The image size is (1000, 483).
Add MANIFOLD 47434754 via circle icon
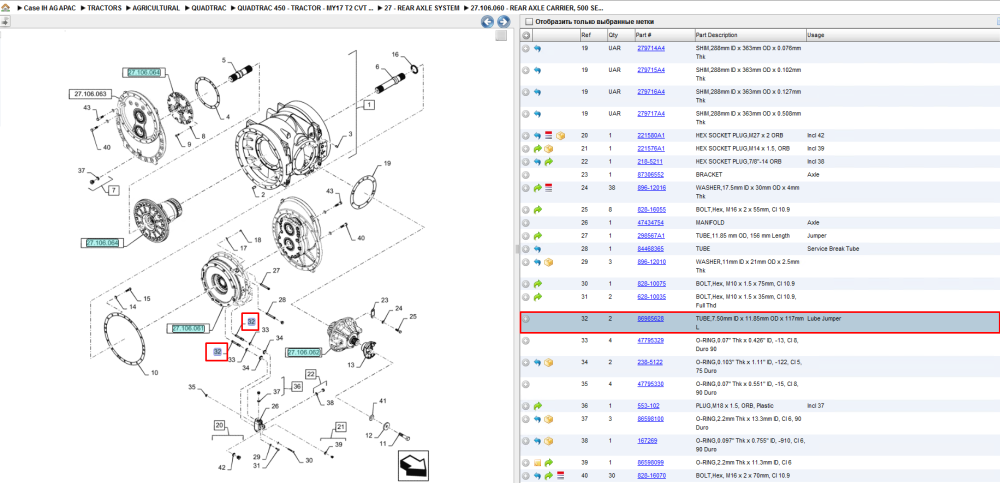[526, 223]
